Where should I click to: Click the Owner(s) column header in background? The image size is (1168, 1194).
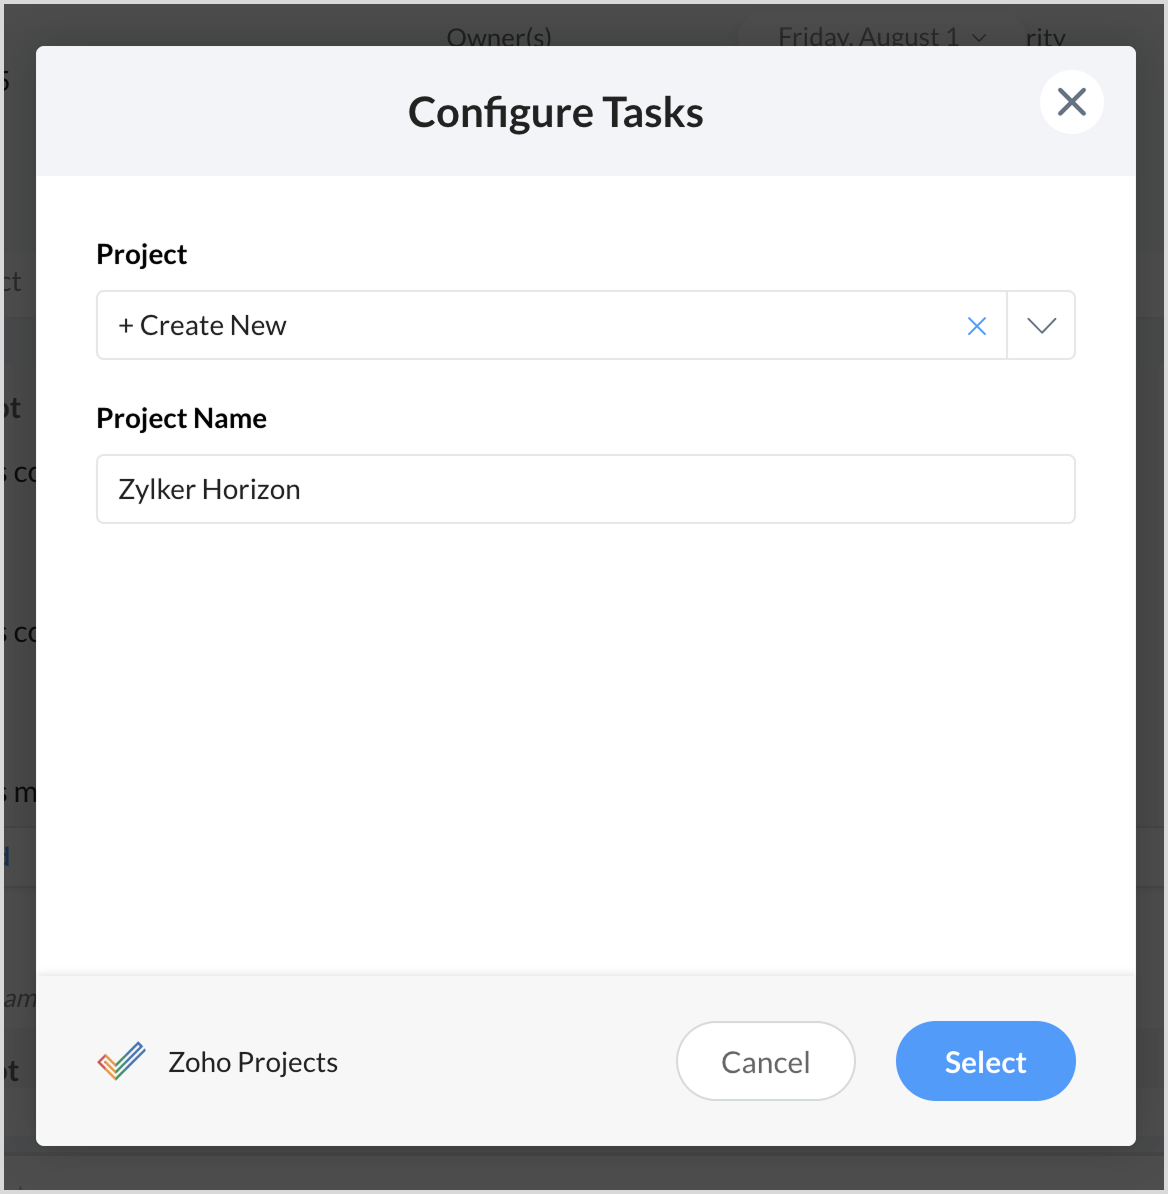(x=499, y=37)
